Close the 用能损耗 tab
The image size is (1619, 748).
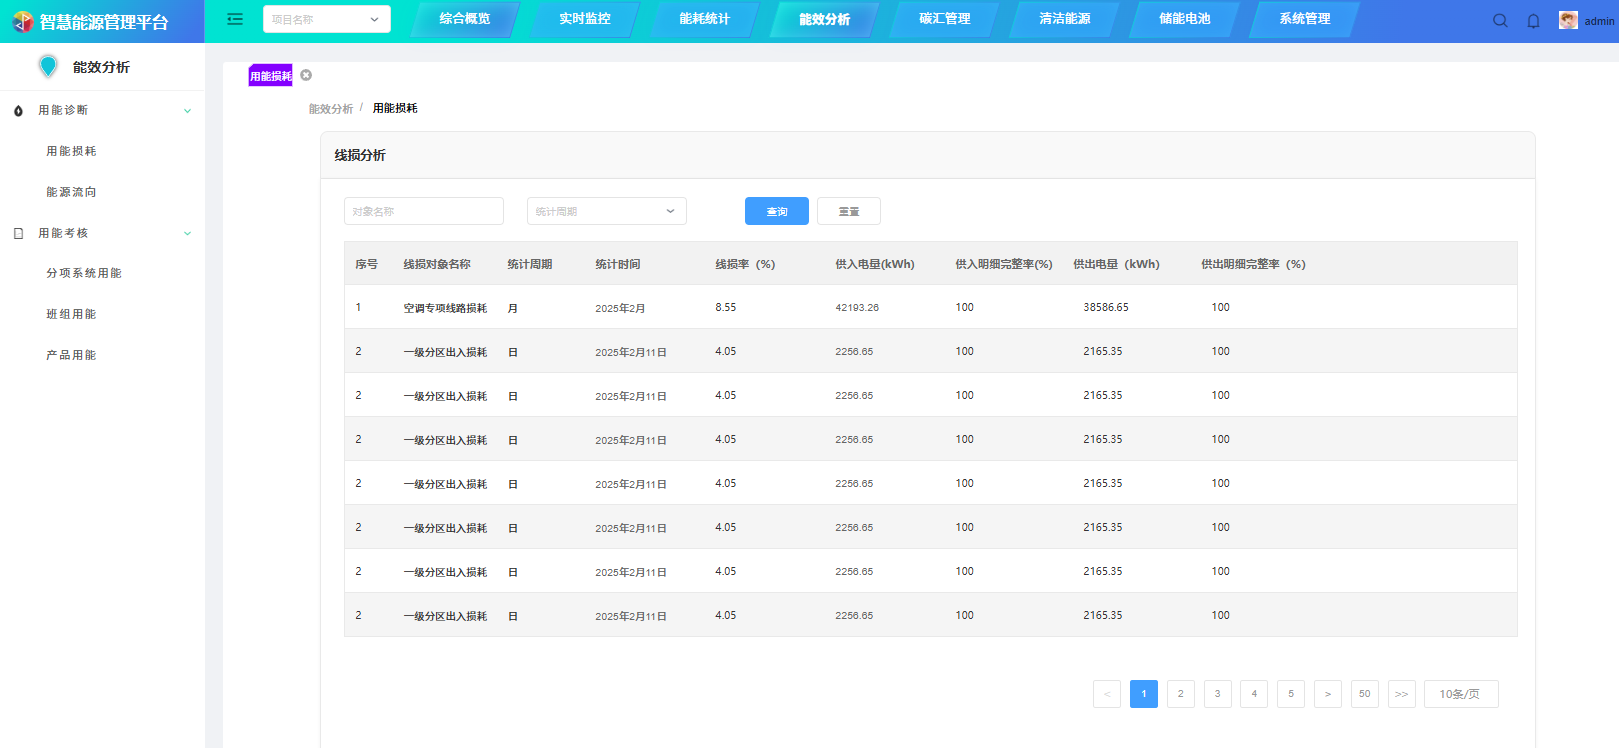tap(306, 75)
